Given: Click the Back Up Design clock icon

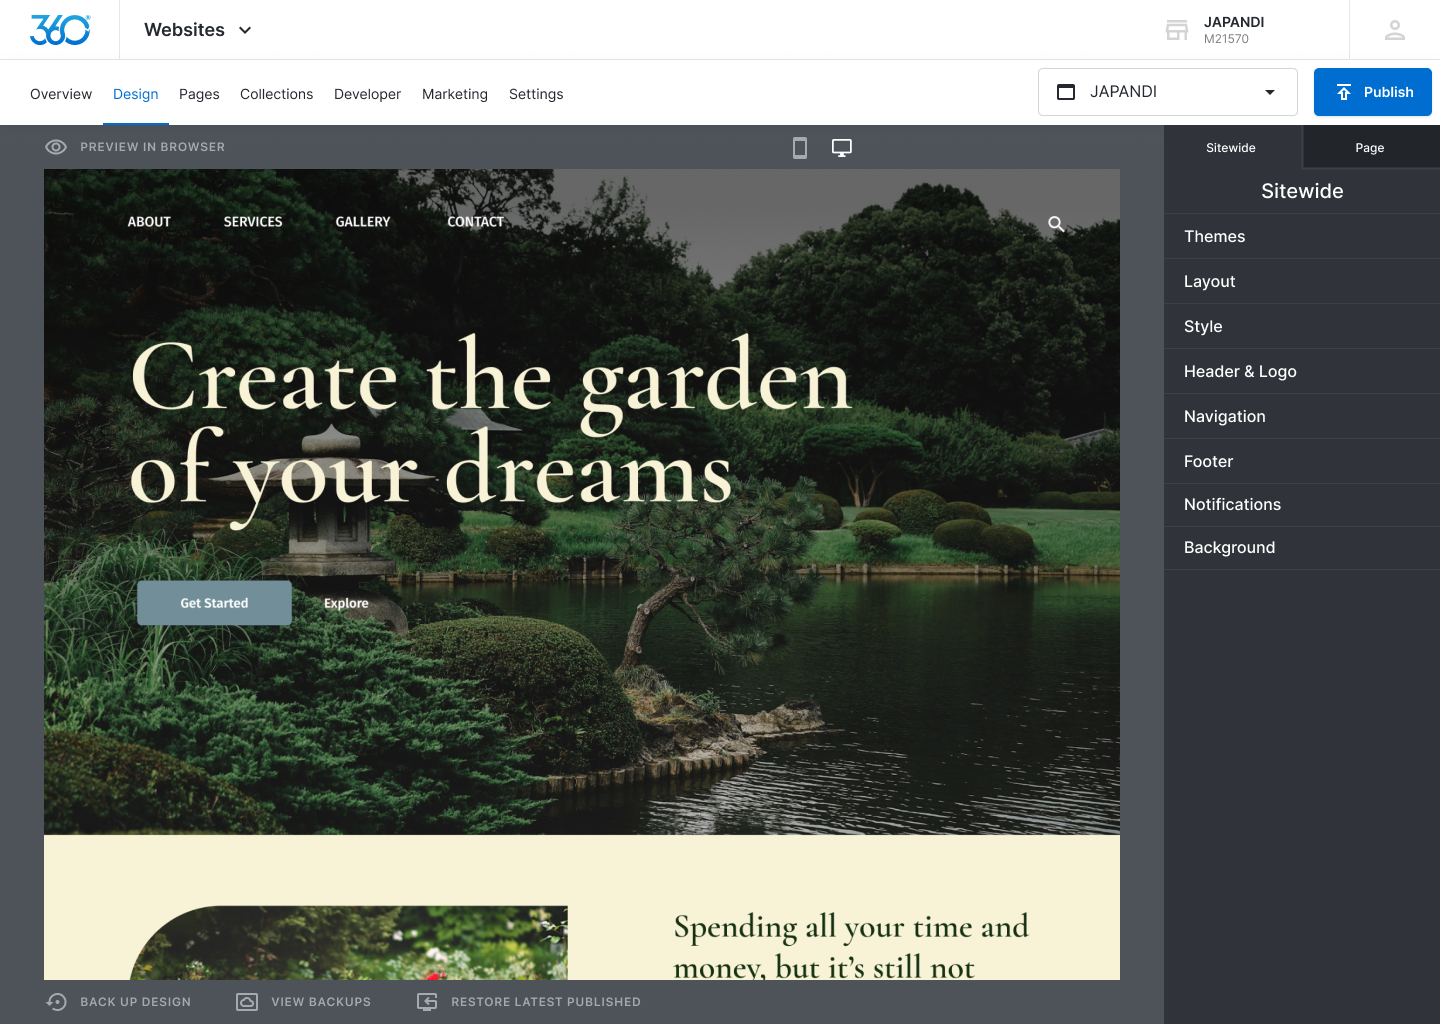Looking at the screenshot, I should (57, 1002).
